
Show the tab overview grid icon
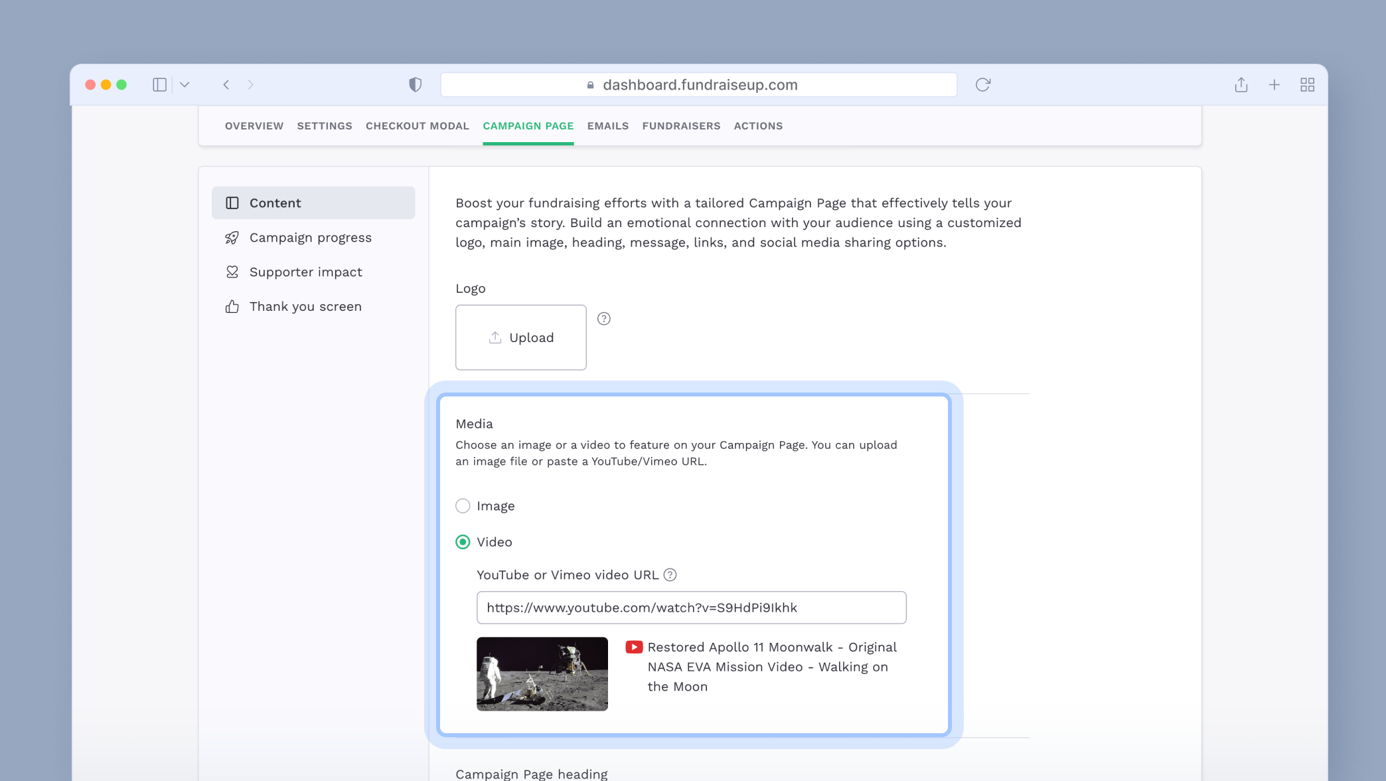coord(1307,85)
